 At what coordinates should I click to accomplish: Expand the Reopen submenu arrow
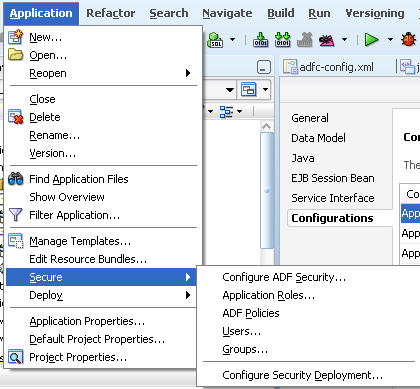(188, 73)
